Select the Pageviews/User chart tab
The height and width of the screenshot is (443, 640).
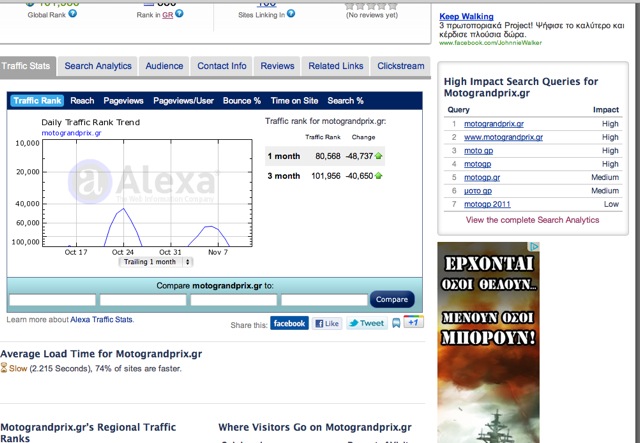click(183, 100)
